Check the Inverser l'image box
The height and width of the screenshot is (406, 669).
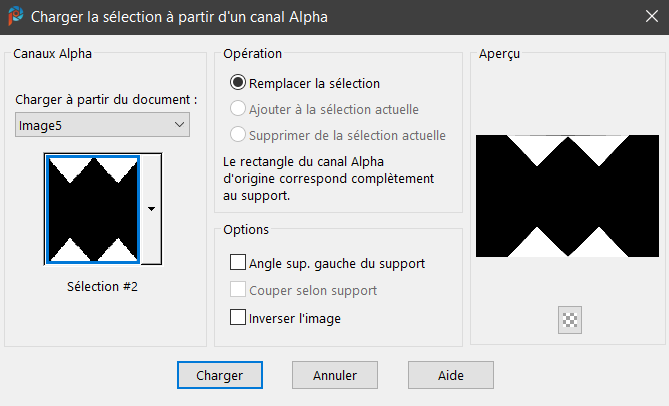(238, 318)
